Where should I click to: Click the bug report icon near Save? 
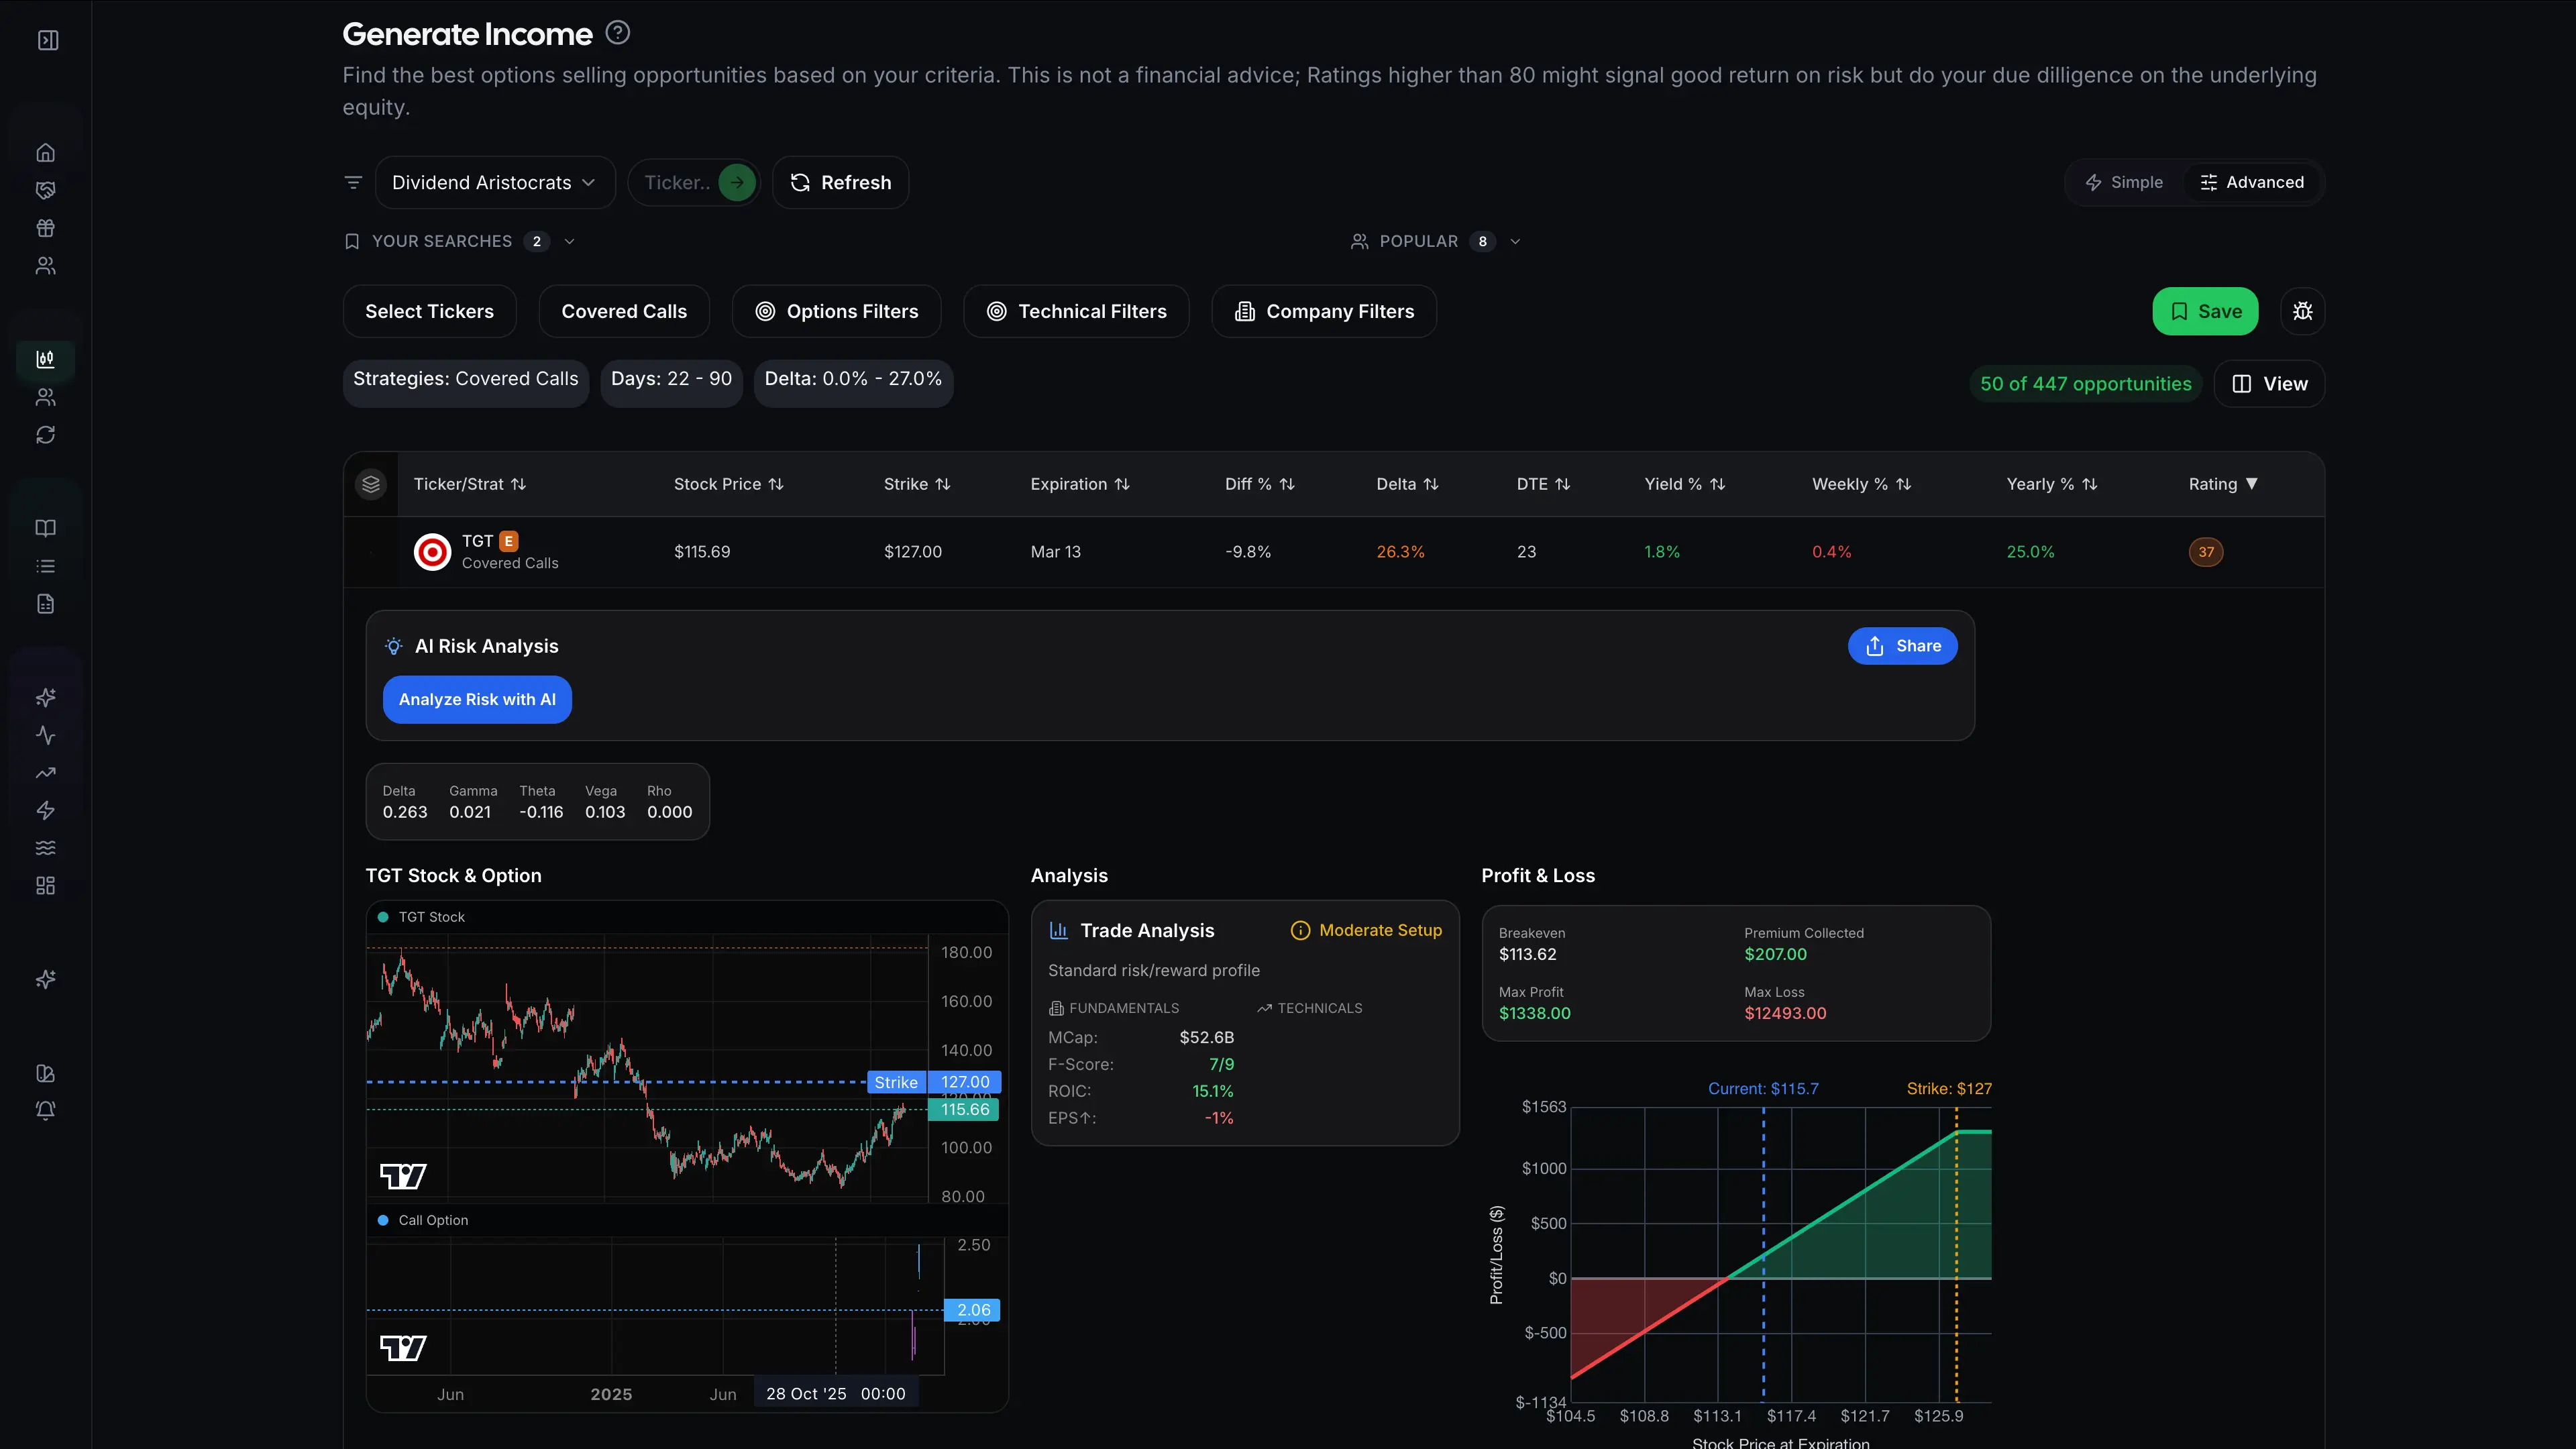coord(2302,311)
